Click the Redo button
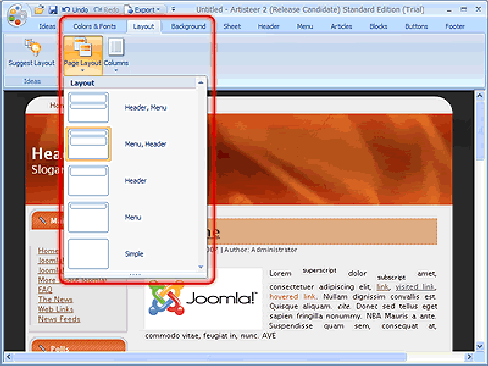 106,10
